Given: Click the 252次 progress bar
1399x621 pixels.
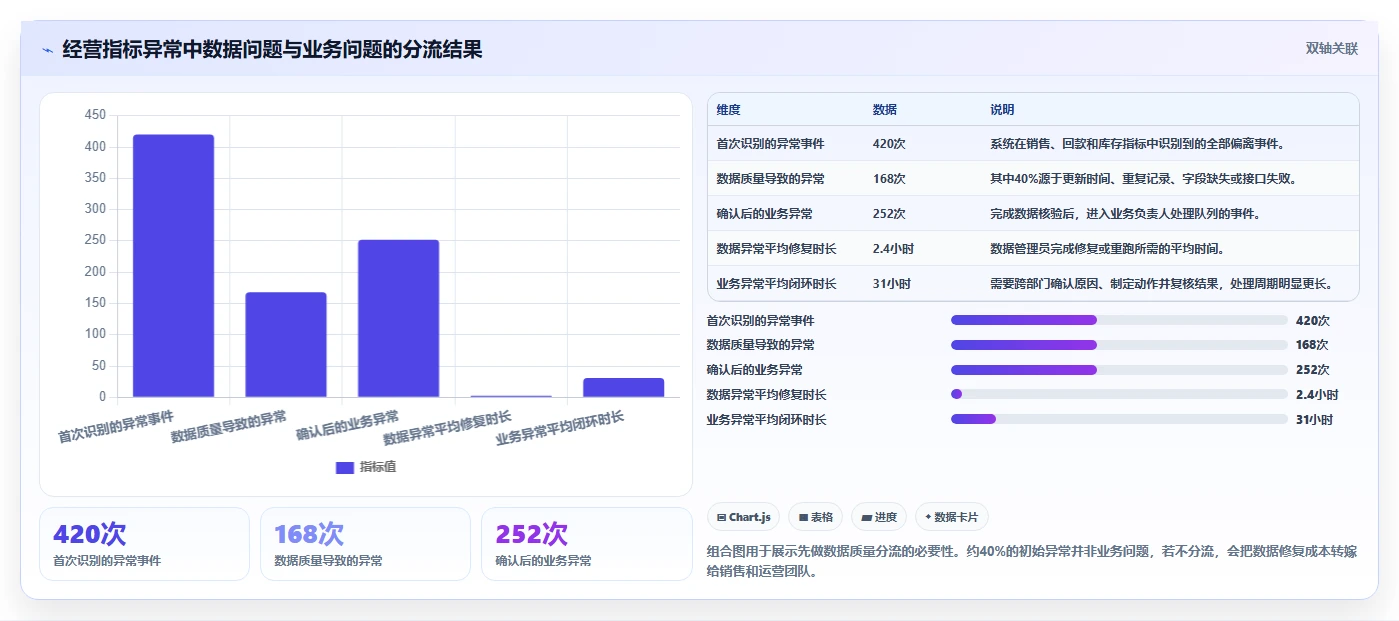Looking at the screenshot, I should coord(1119,370).
